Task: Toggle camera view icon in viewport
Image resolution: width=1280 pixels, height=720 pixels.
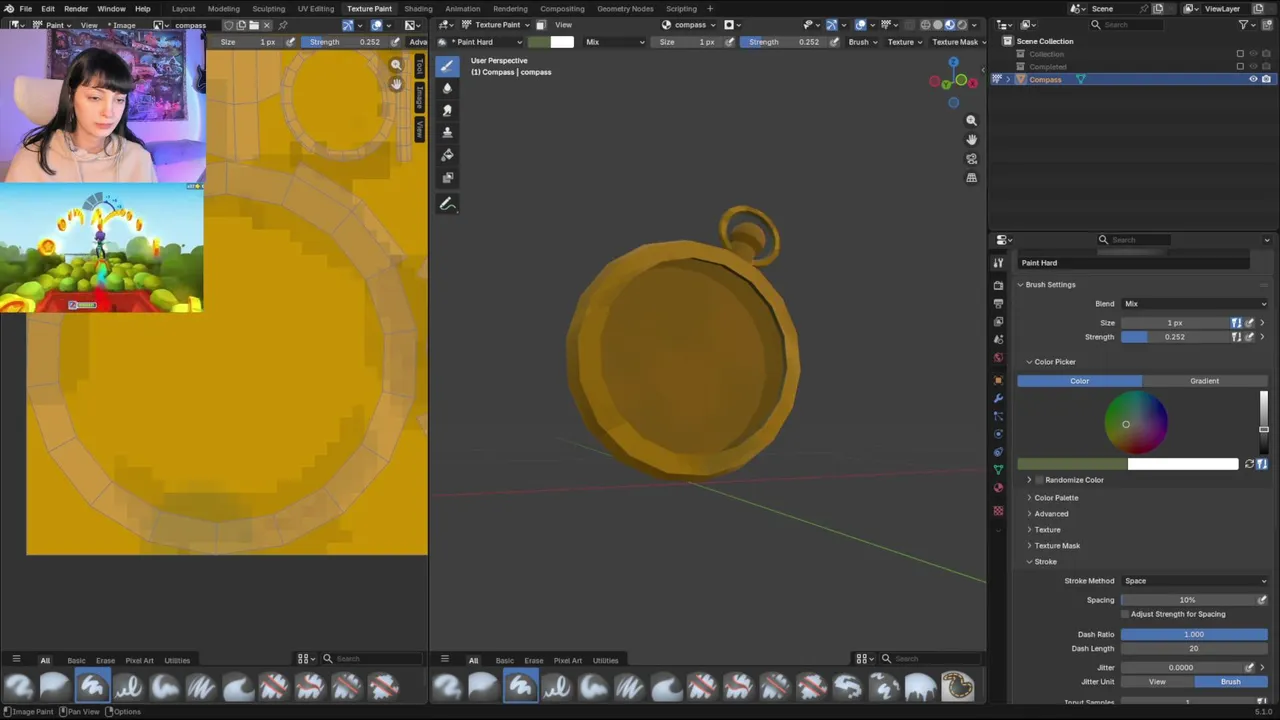Action: point(971,158)
